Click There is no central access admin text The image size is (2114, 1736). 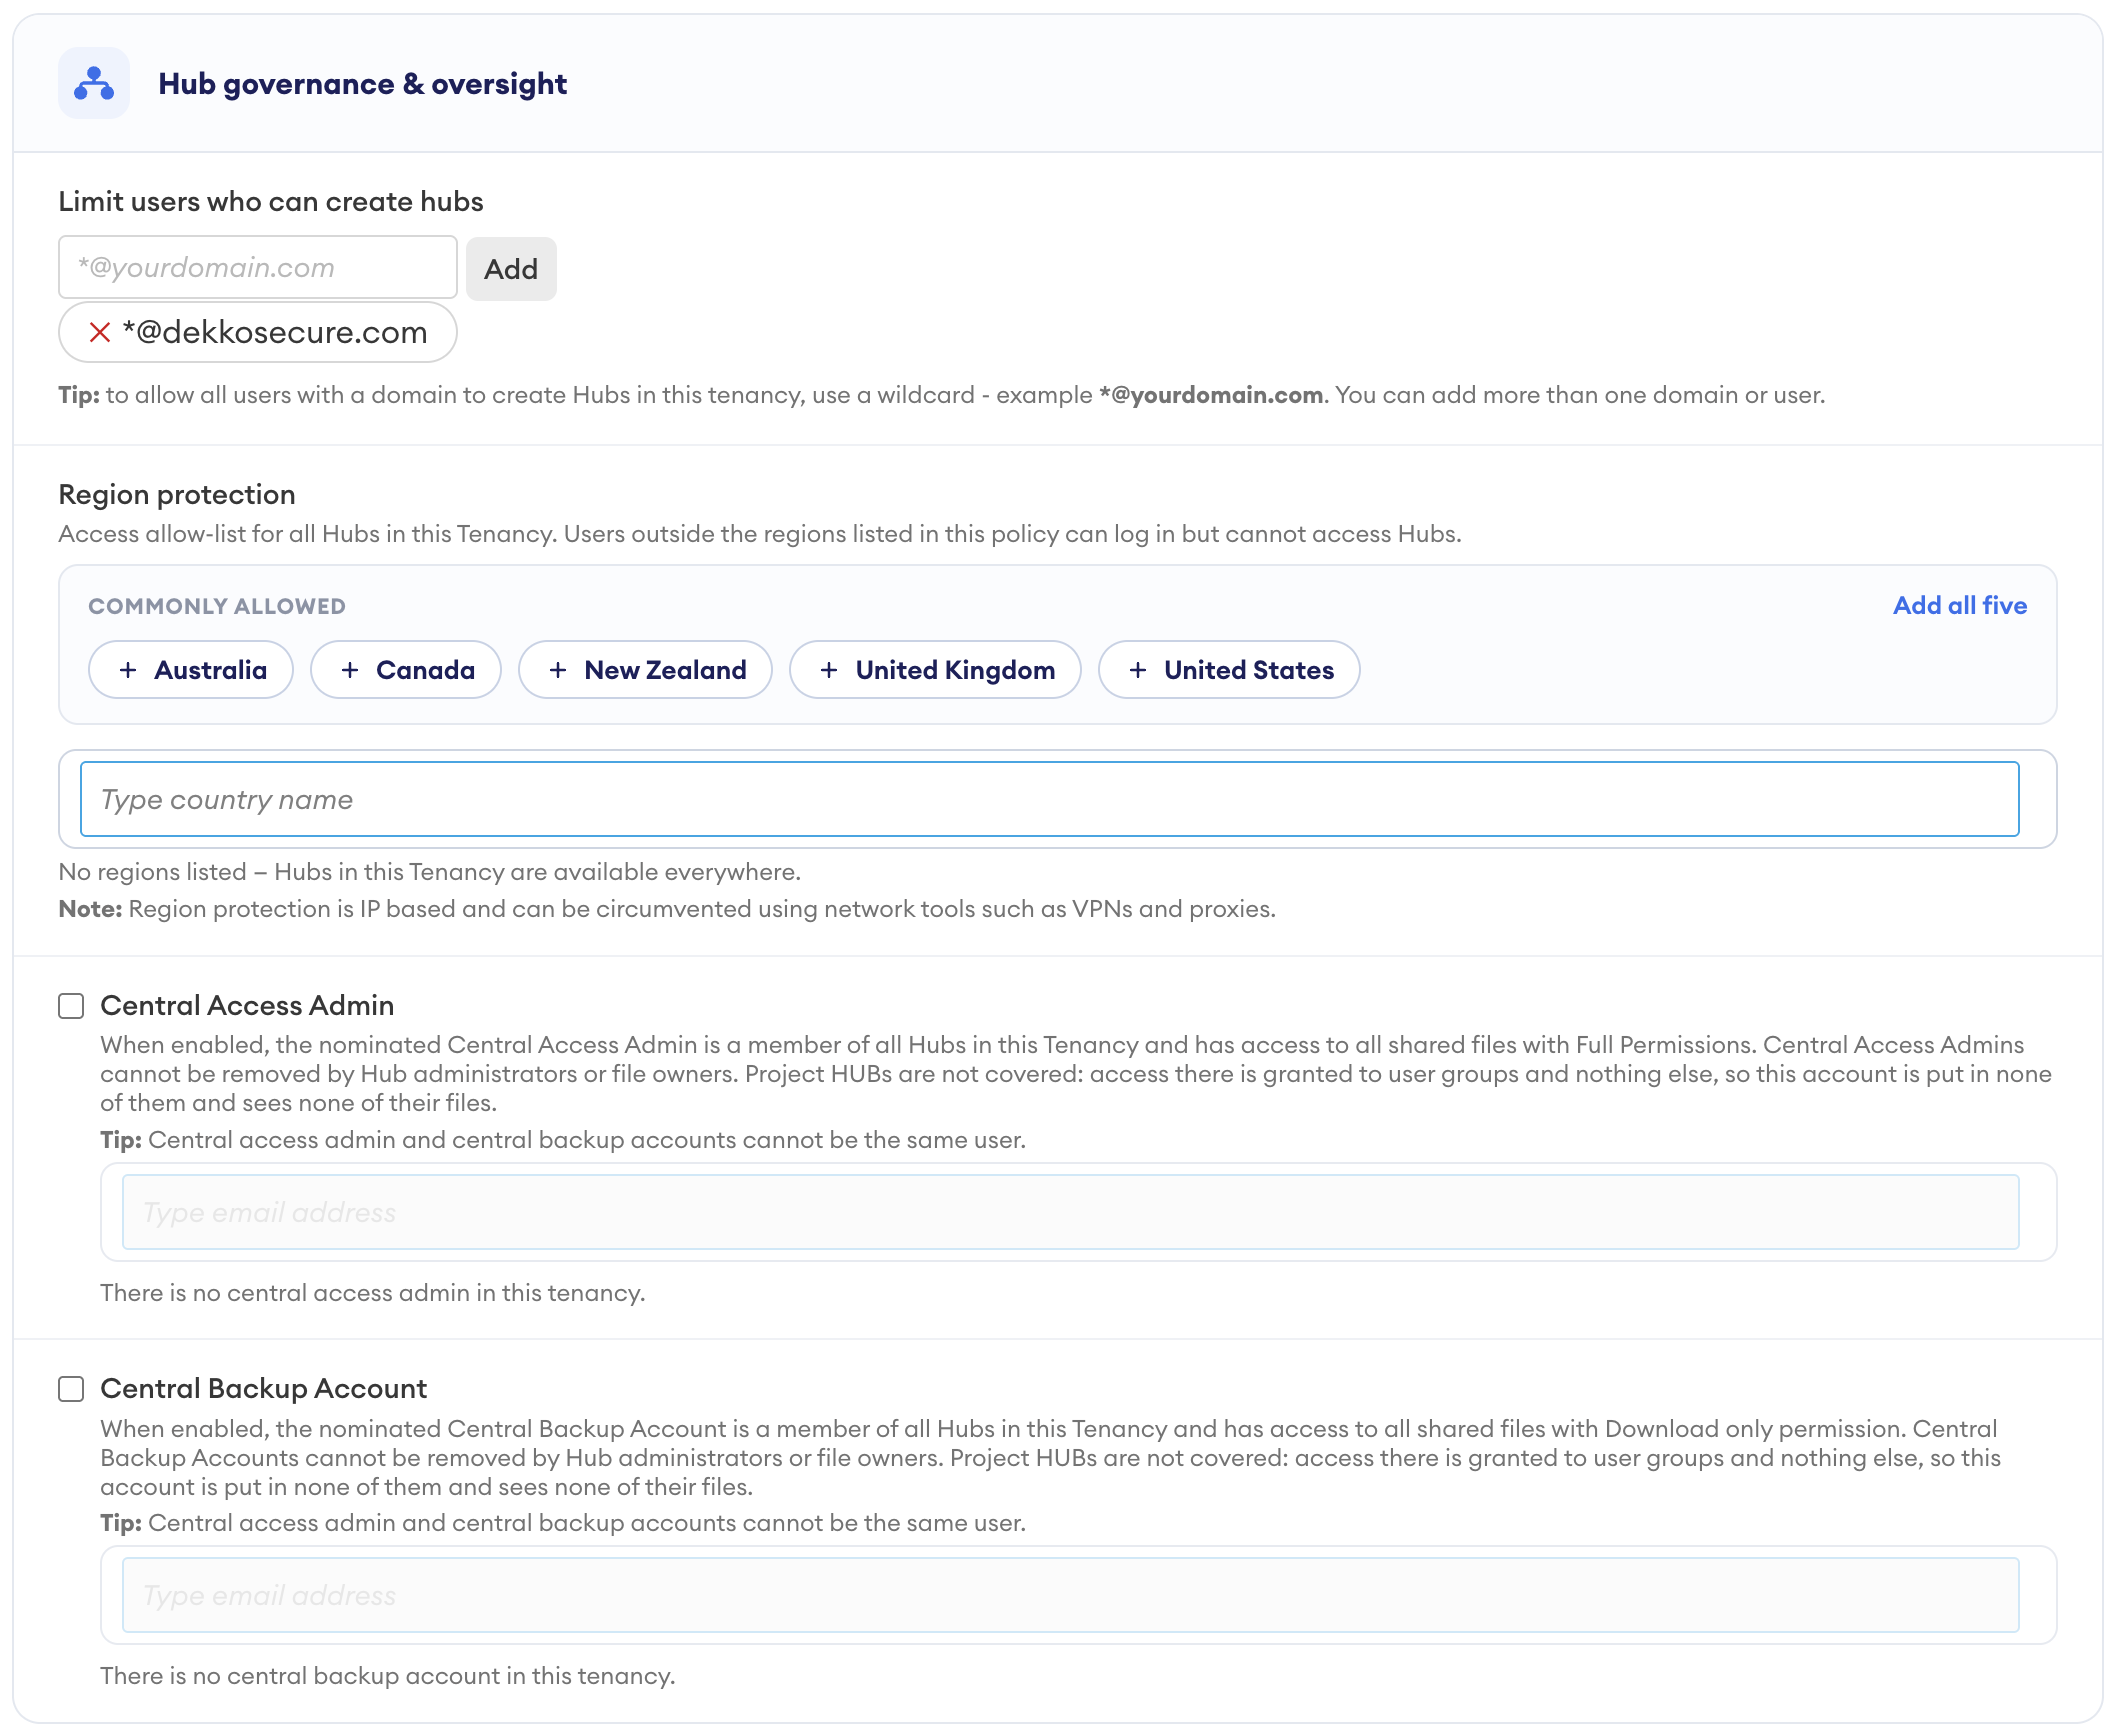pos(373,1293)
